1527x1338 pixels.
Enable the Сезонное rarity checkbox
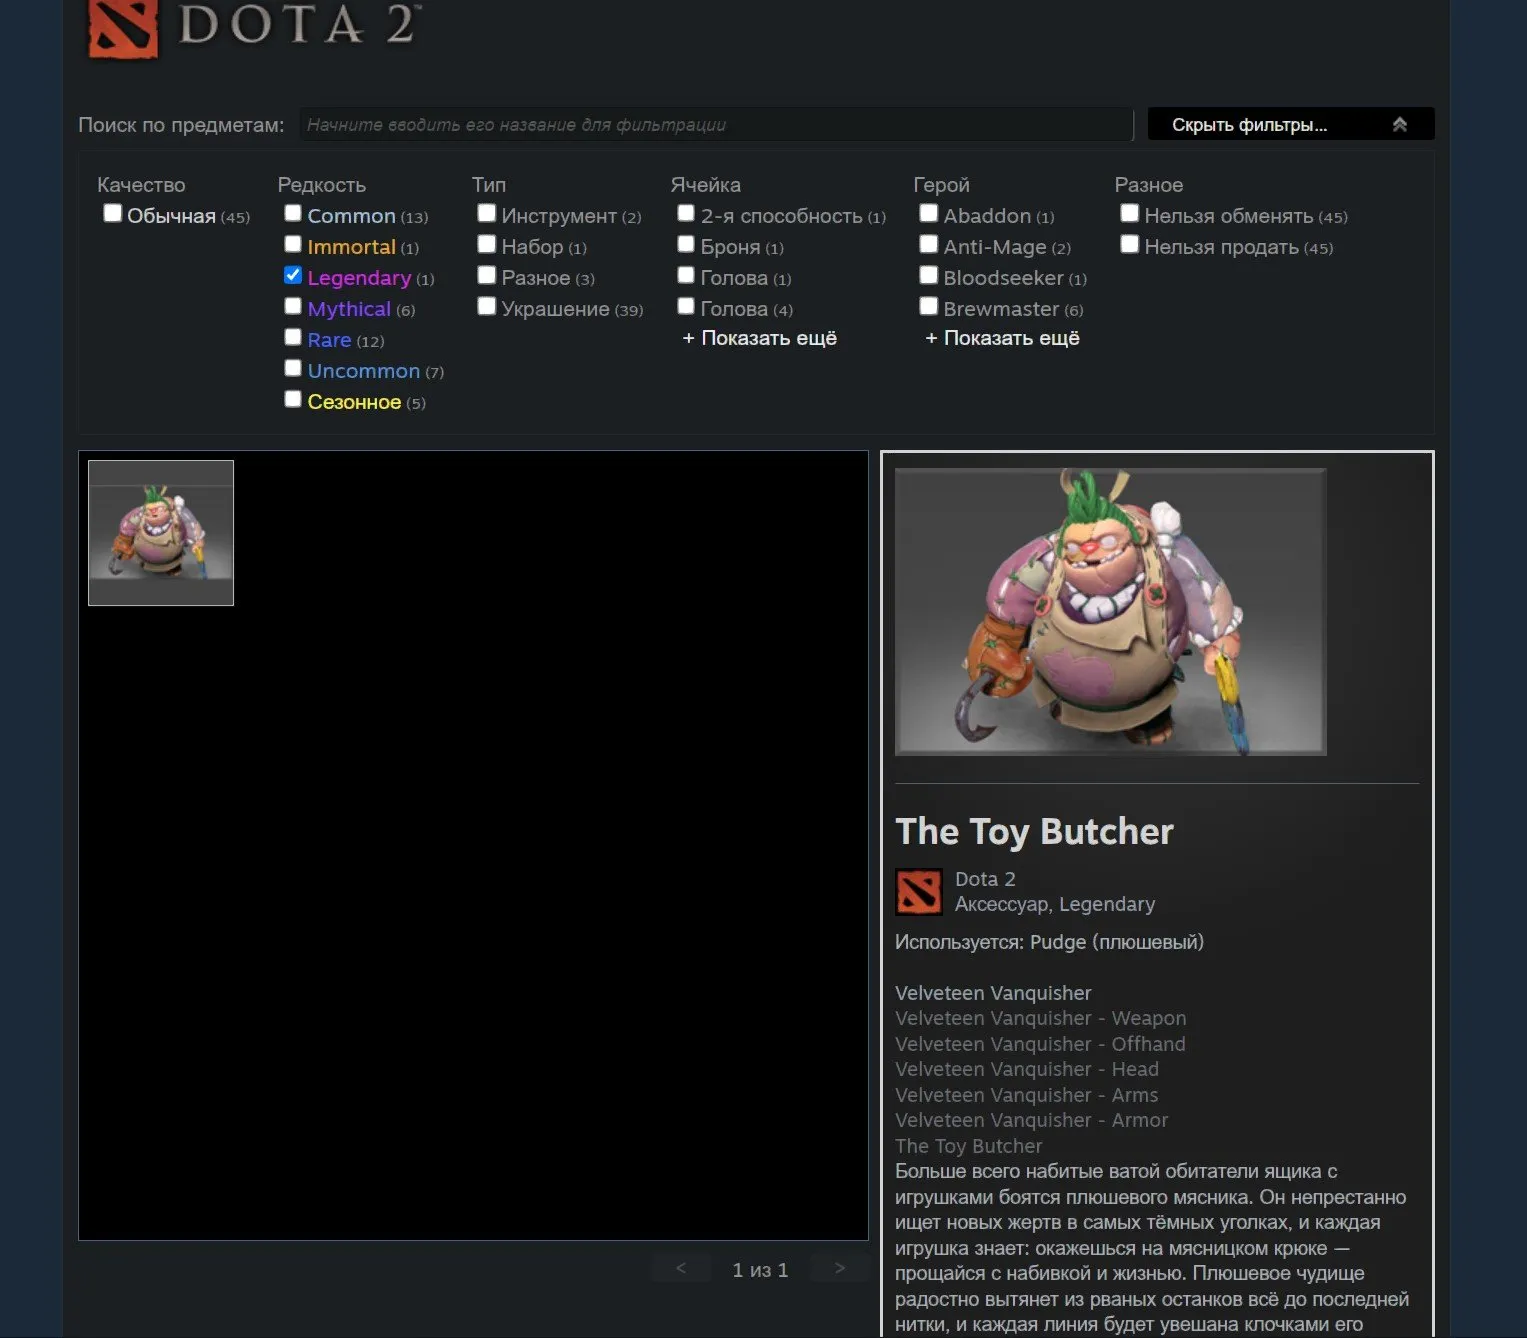pos(292,399)
